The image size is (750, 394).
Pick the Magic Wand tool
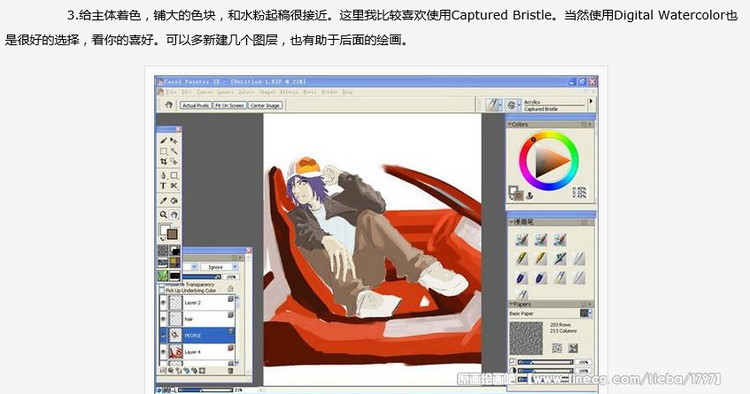click(x=174, y=151)
